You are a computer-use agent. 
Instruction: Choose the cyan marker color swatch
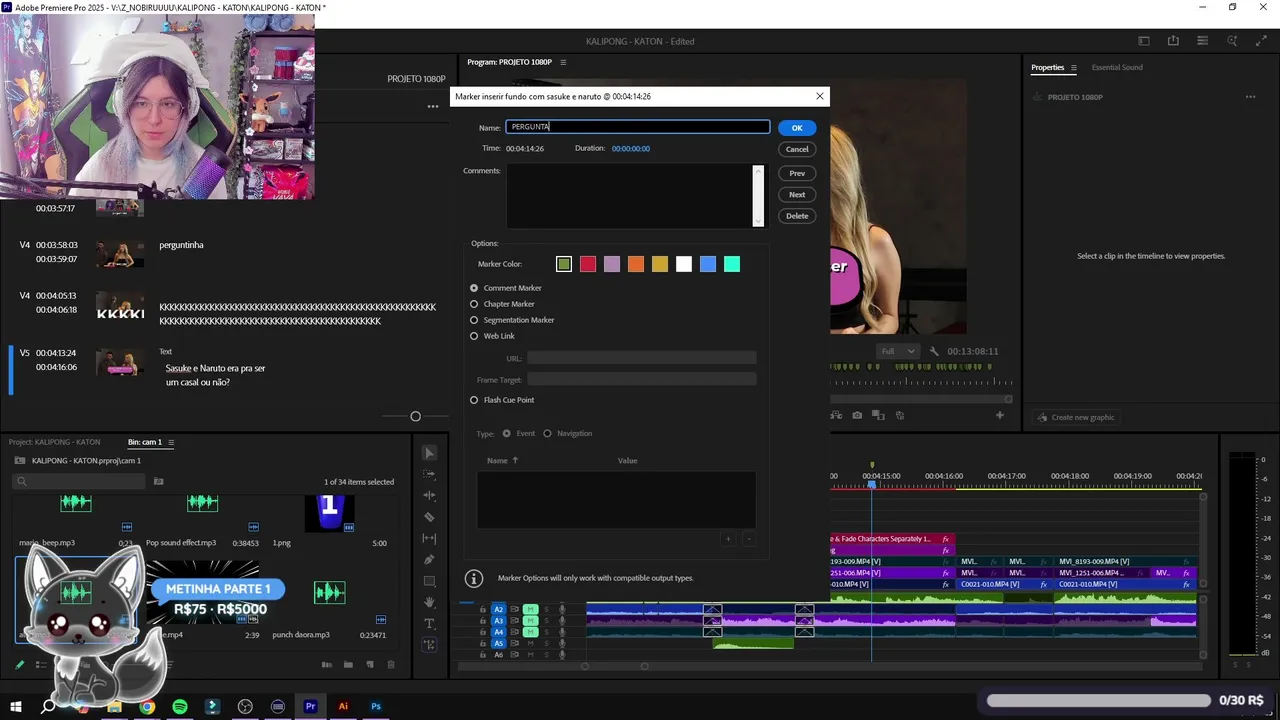coord(732,264)
